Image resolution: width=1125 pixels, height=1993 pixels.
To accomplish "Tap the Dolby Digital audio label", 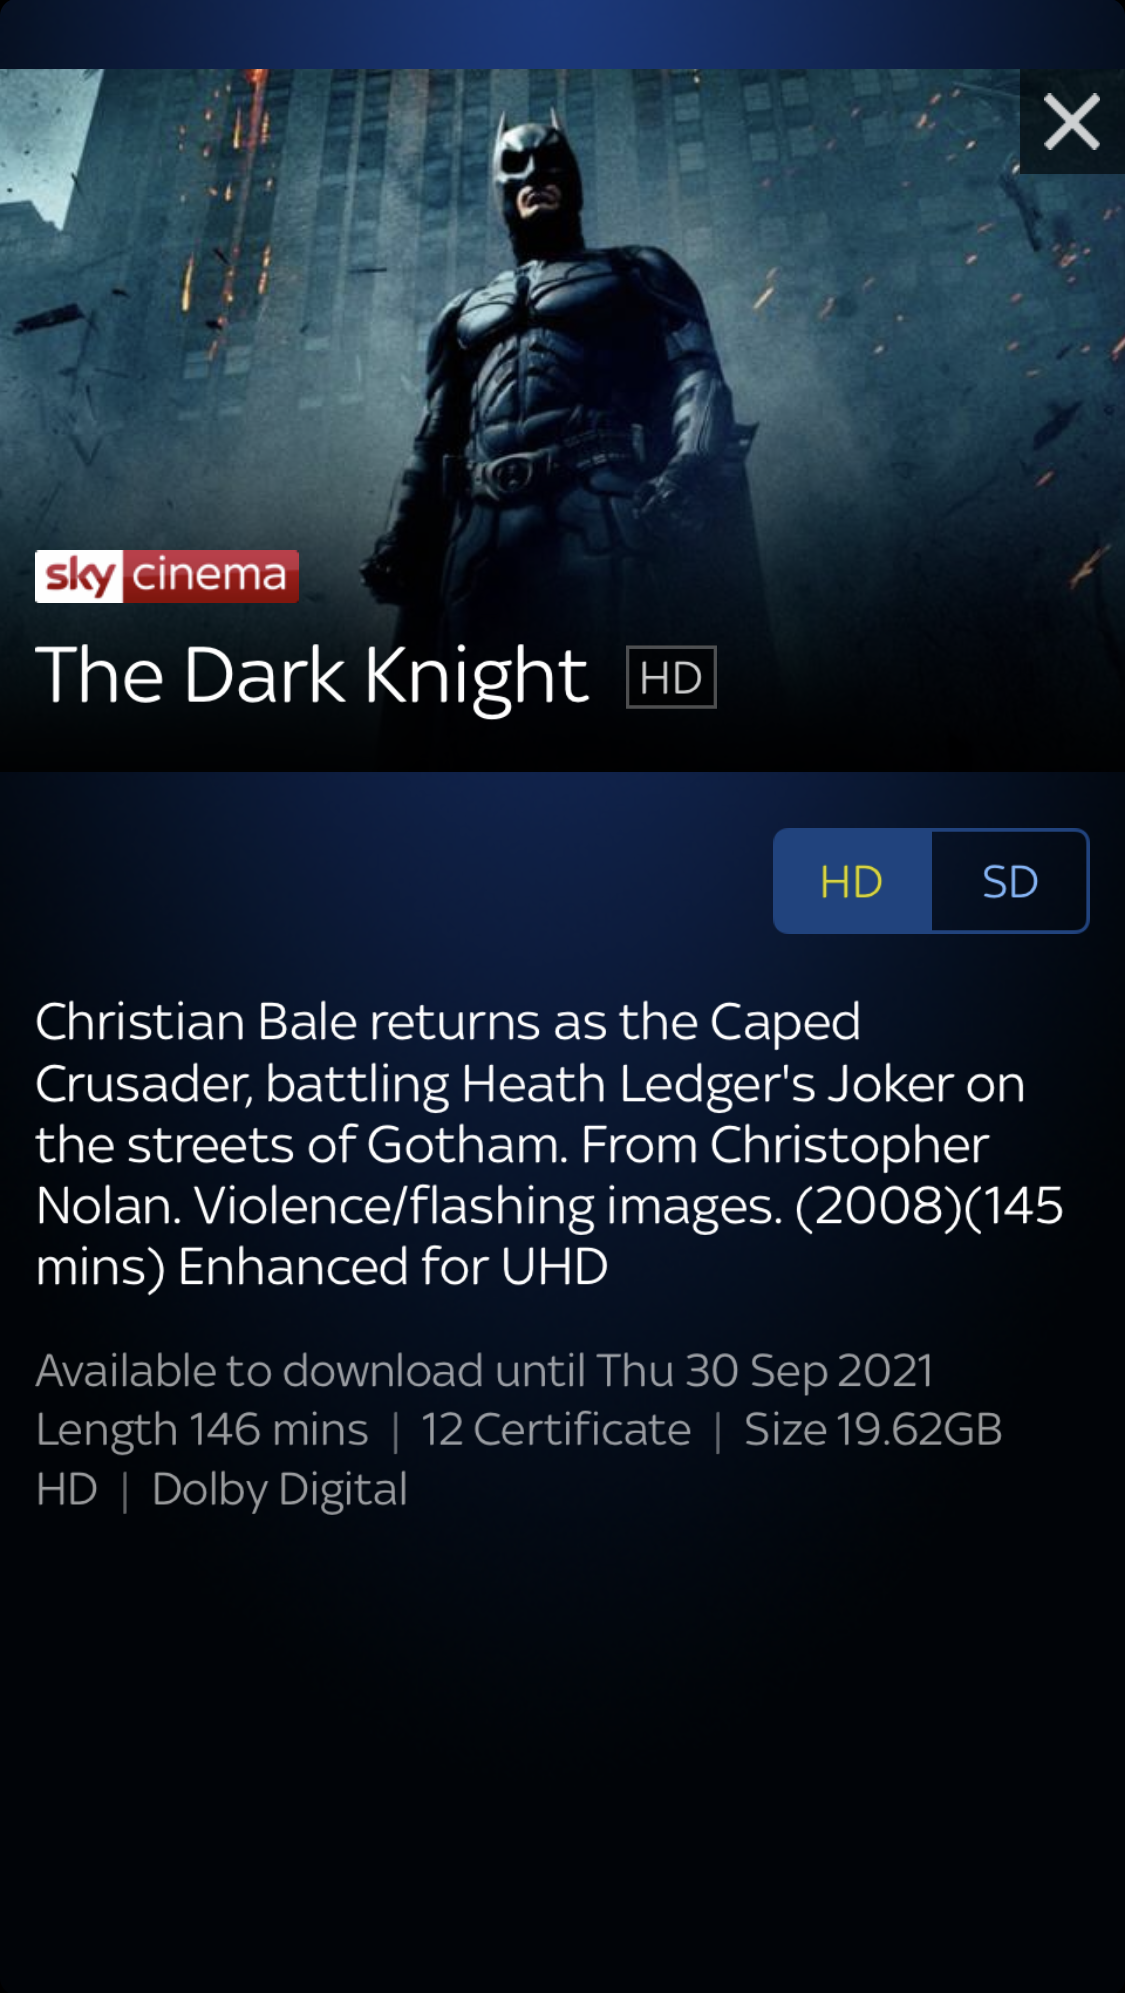I will [279, 1490].
